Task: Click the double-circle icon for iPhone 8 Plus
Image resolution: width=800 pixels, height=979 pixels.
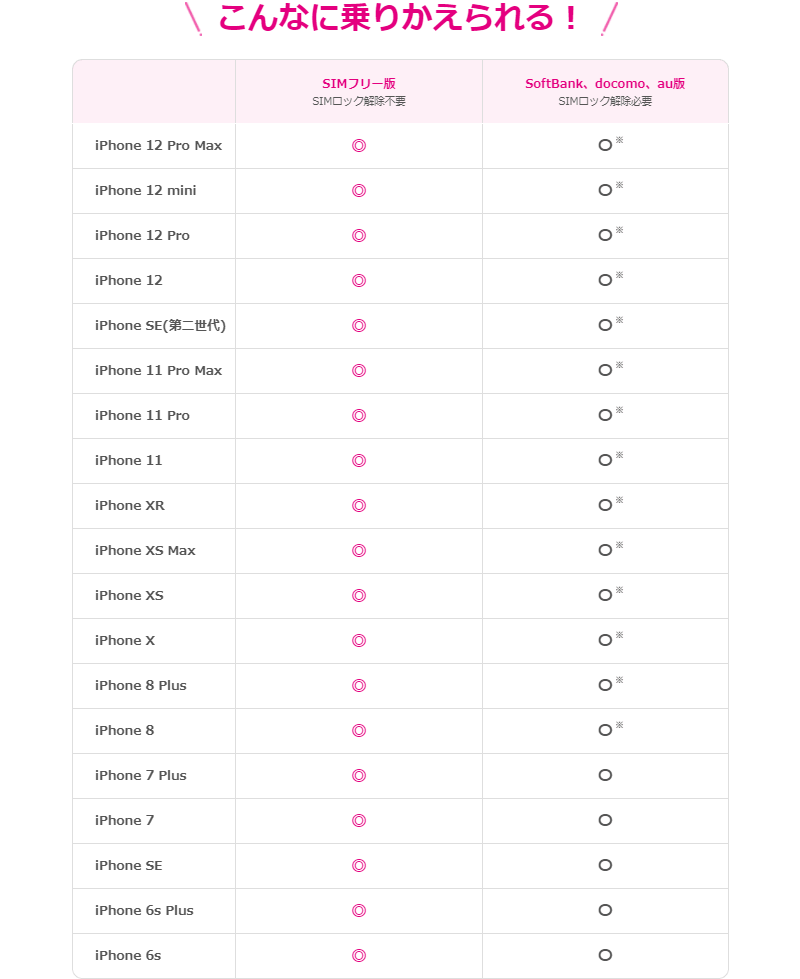Action: click(358, 685)
